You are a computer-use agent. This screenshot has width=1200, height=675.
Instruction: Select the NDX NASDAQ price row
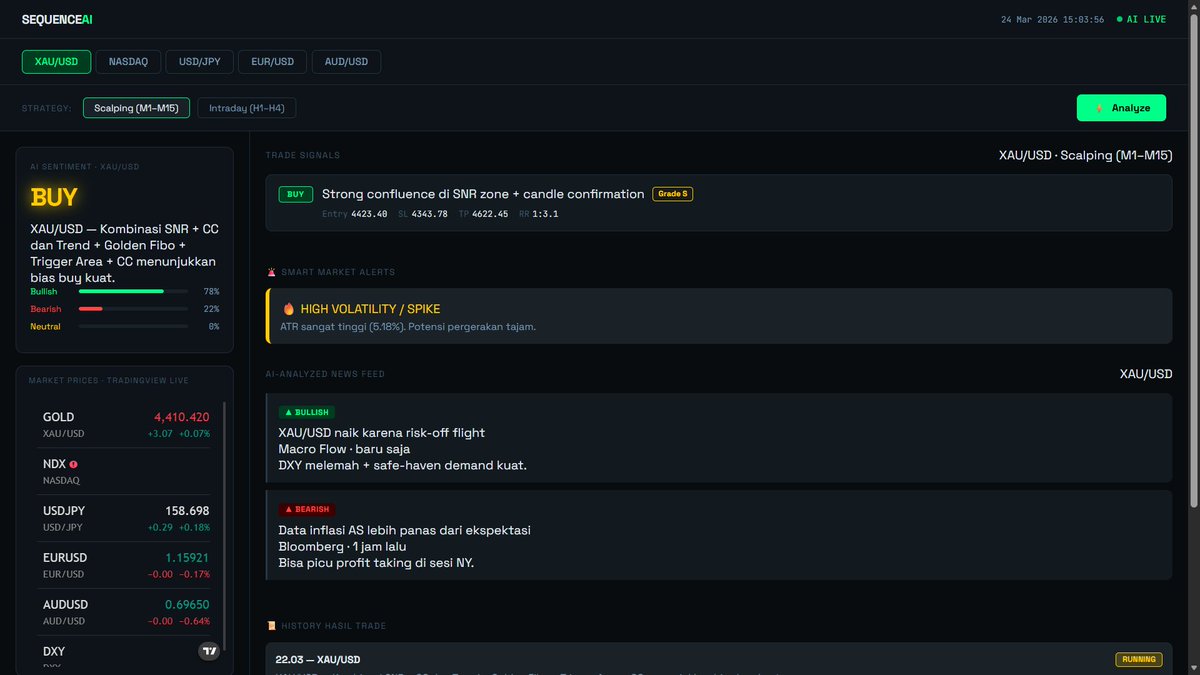tap(126, 472)
